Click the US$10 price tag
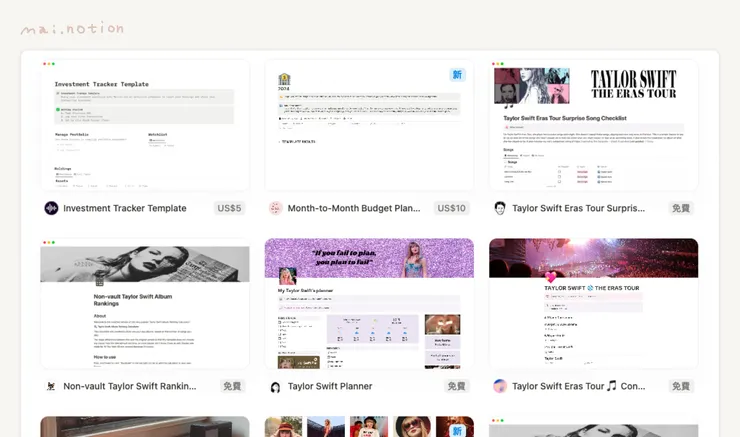 pyautogui.click(x=452, y=208)
